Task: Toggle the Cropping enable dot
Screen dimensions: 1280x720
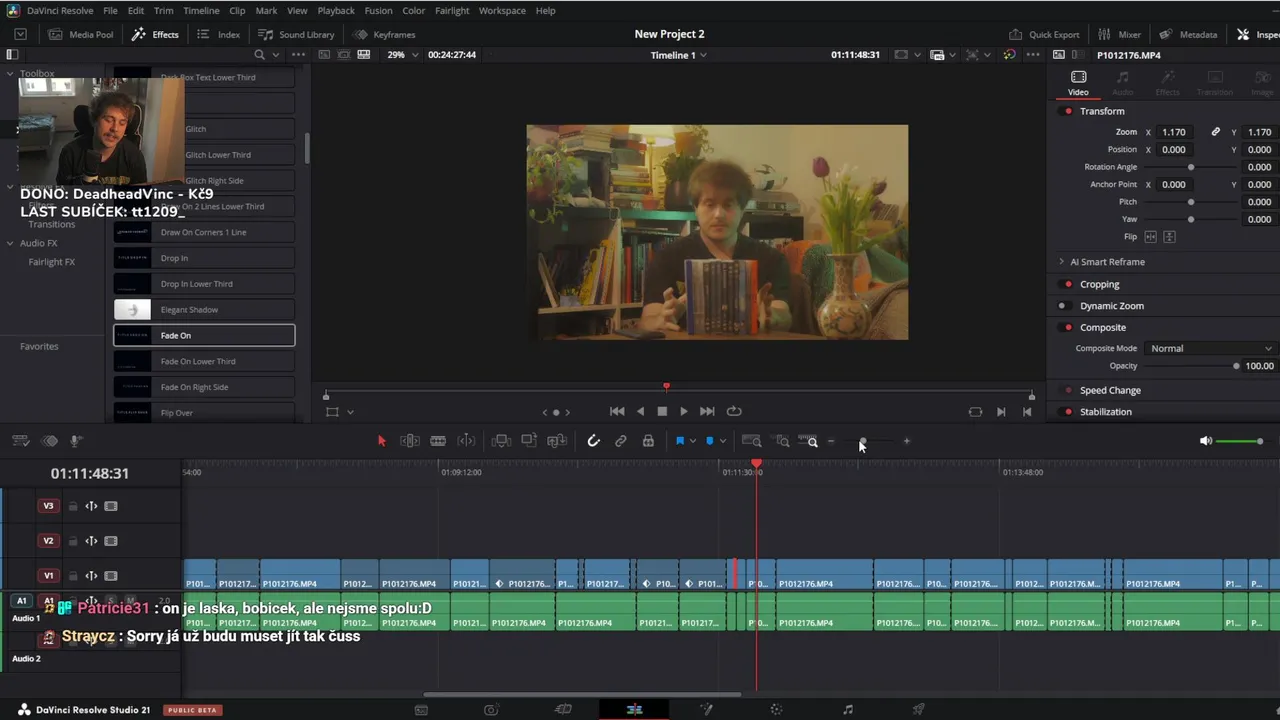Action: [x=1068, y=284]
